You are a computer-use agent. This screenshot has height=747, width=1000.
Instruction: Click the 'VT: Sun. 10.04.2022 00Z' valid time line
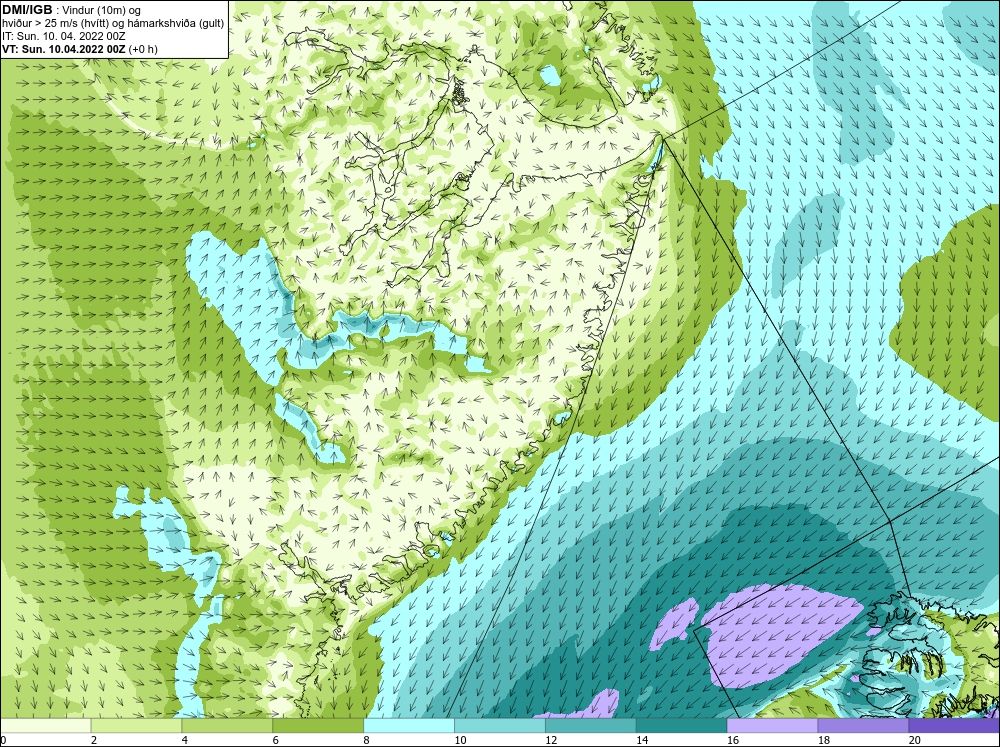80,49
